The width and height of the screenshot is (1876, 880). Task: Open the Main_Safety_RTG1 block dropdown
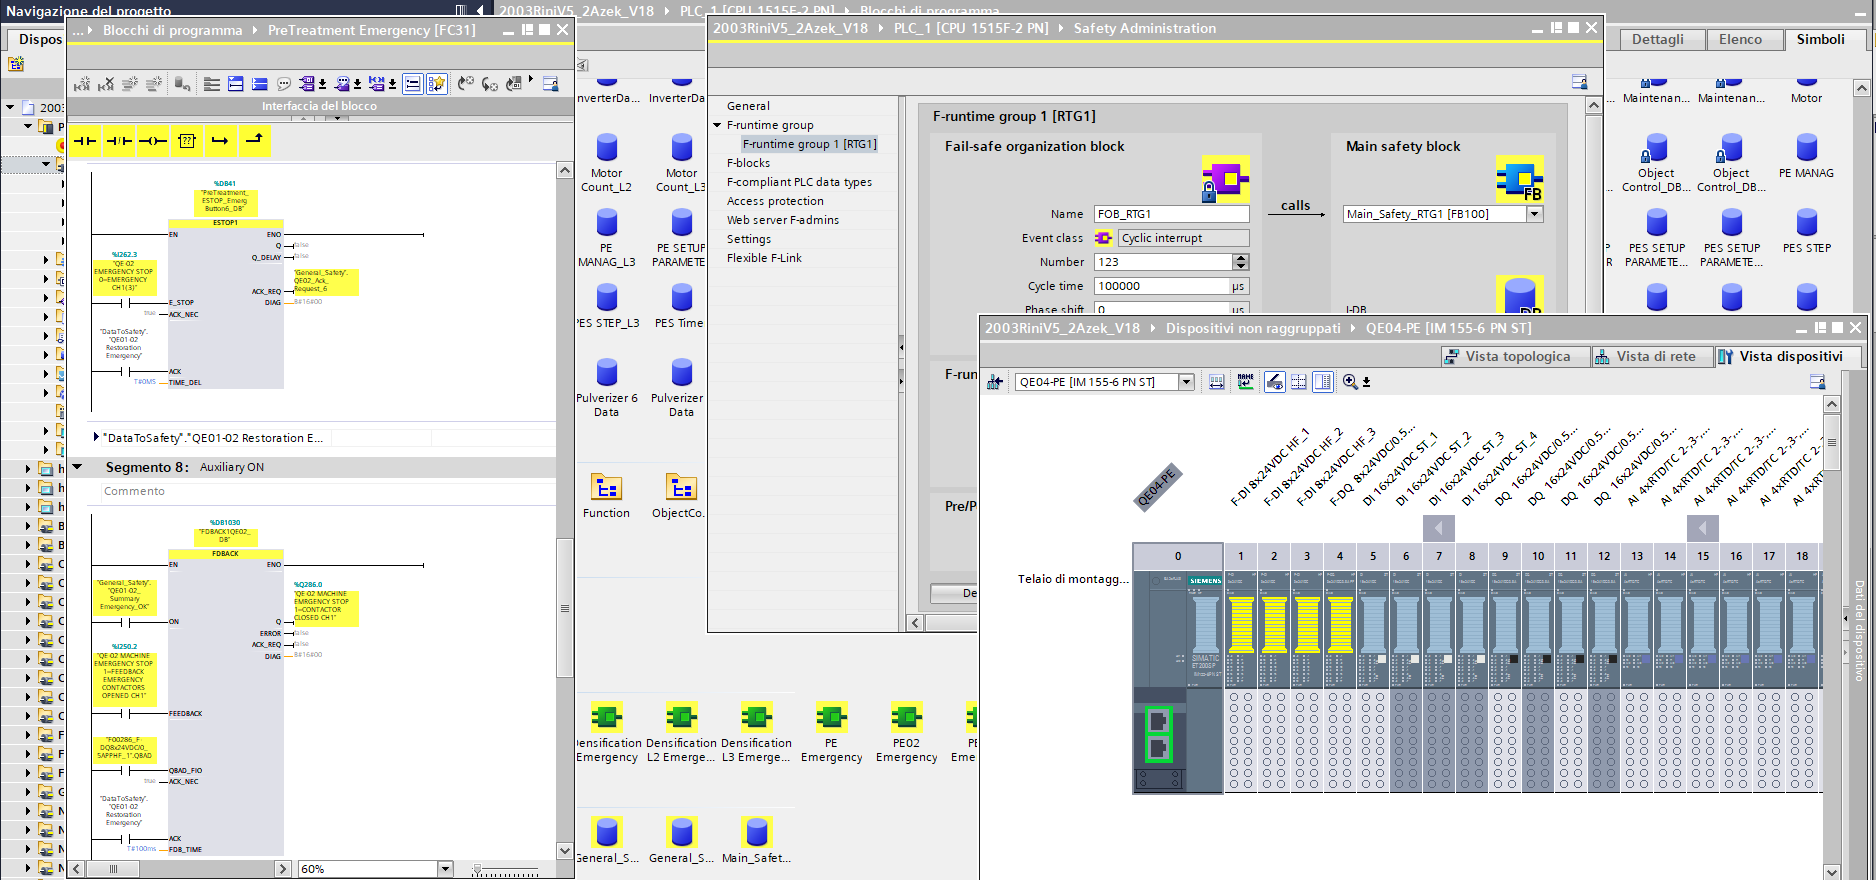pos(1535,214)
